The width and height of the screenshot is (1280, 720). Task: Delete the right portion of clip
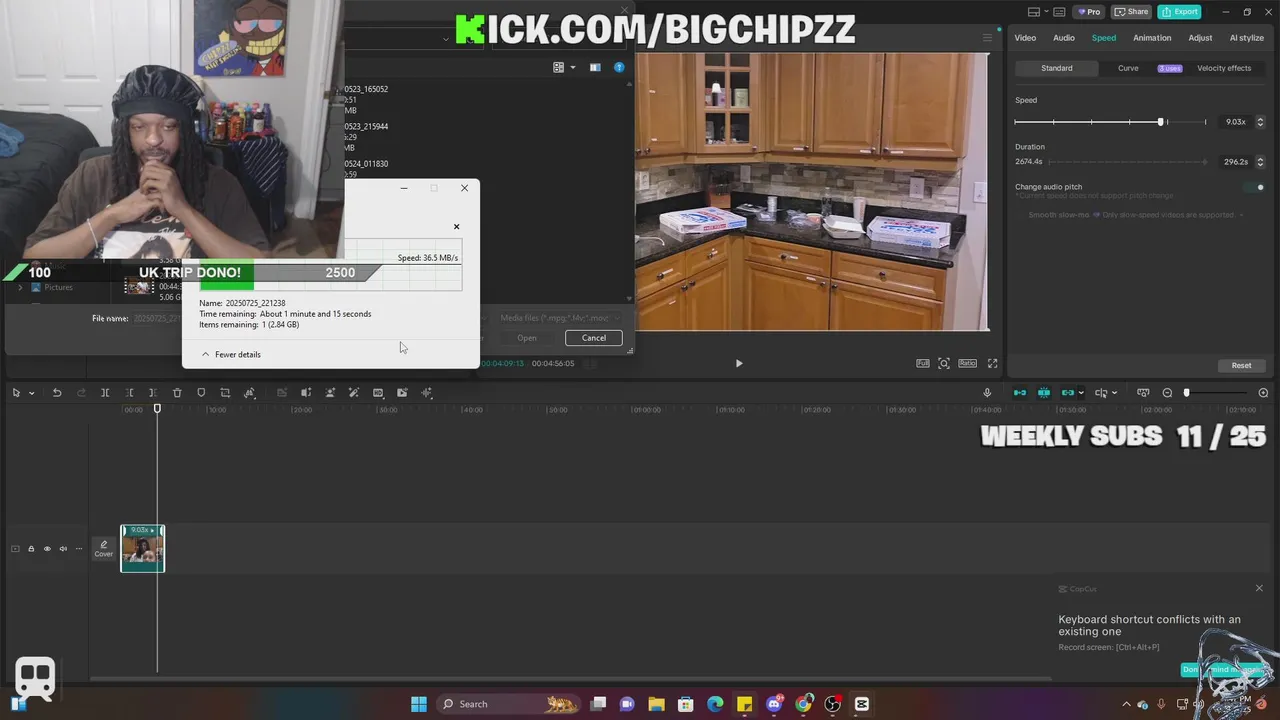(x=153, y=393)
